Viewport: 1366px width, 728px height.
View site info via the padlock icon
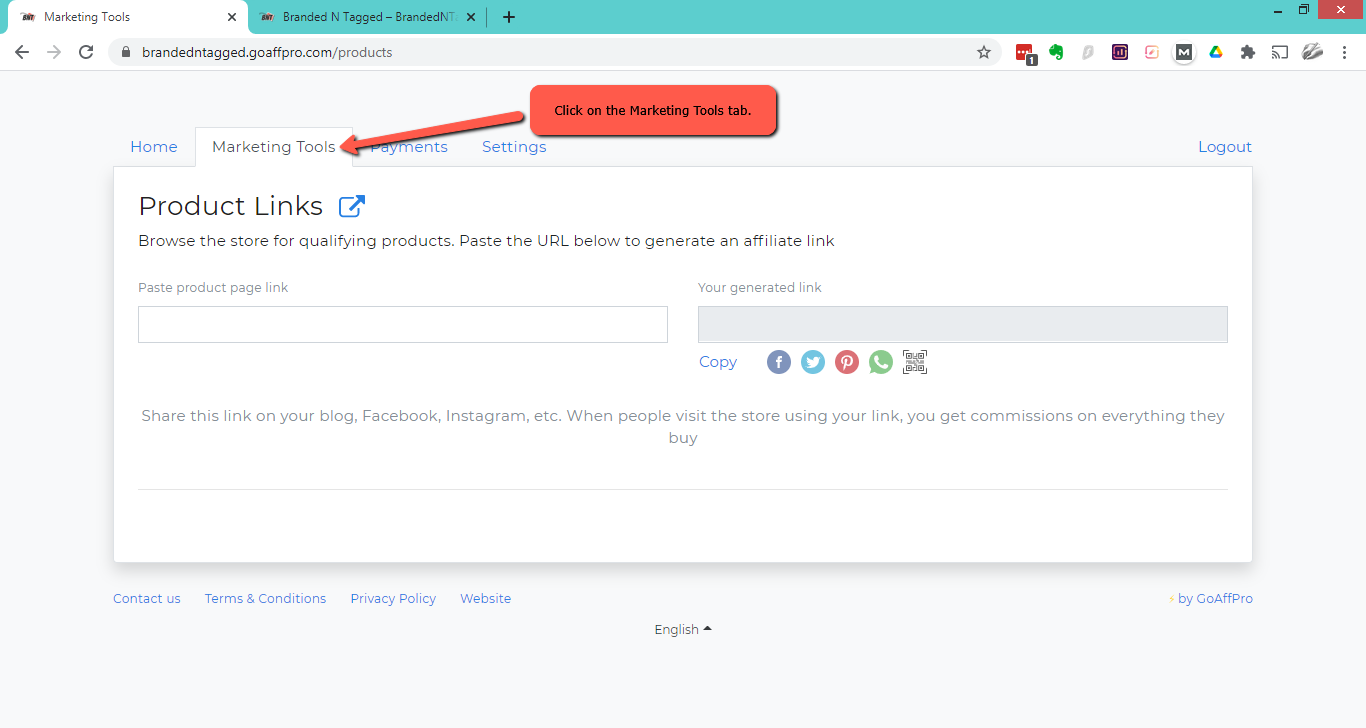126,52
